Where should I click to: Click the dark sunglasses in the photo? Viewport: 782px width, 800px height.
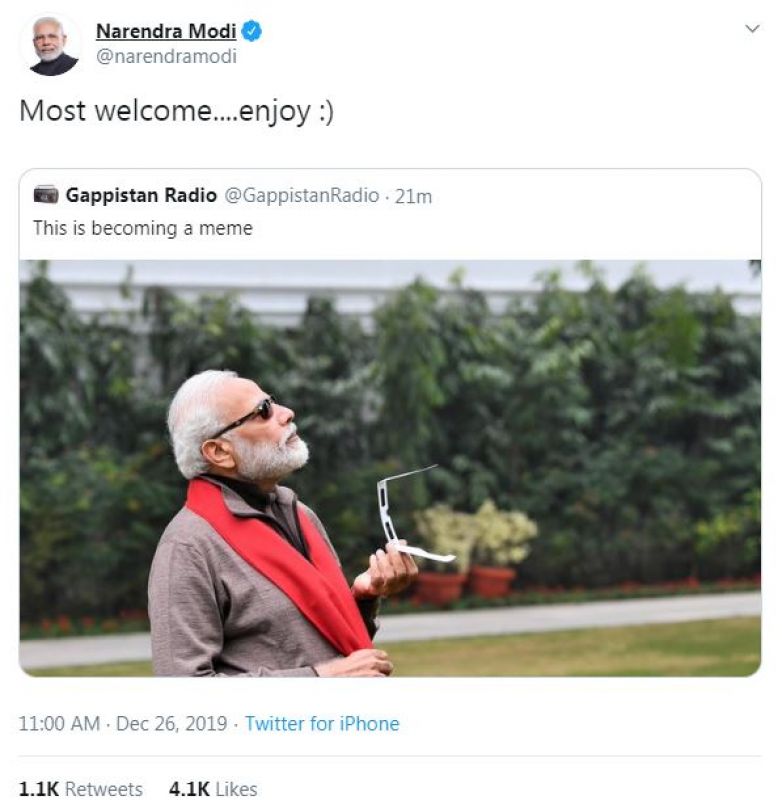(250, 412)
